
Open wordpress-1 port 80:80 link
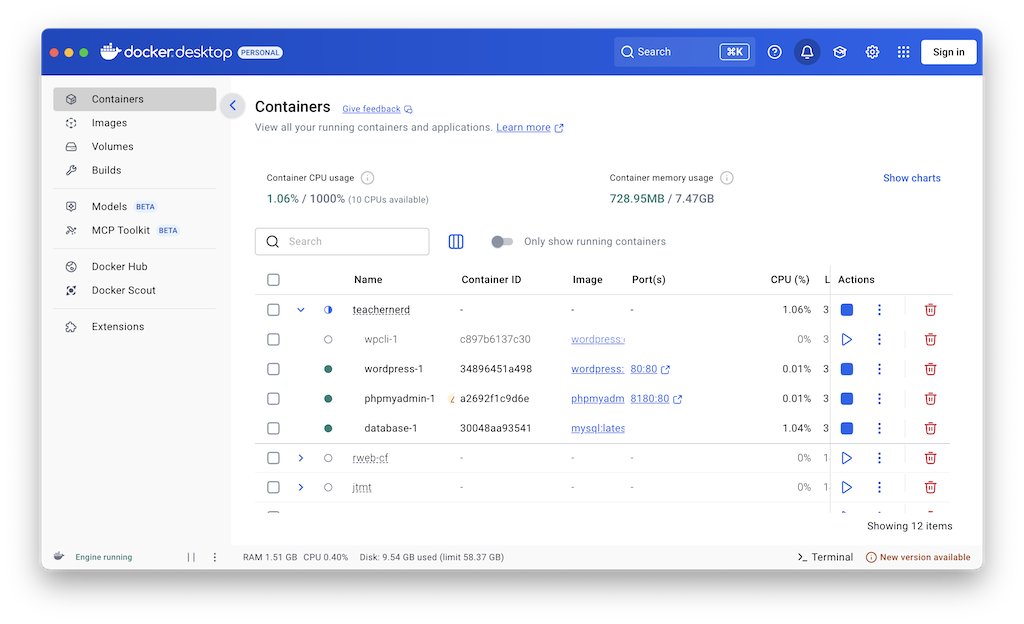[x=650, y=369]
